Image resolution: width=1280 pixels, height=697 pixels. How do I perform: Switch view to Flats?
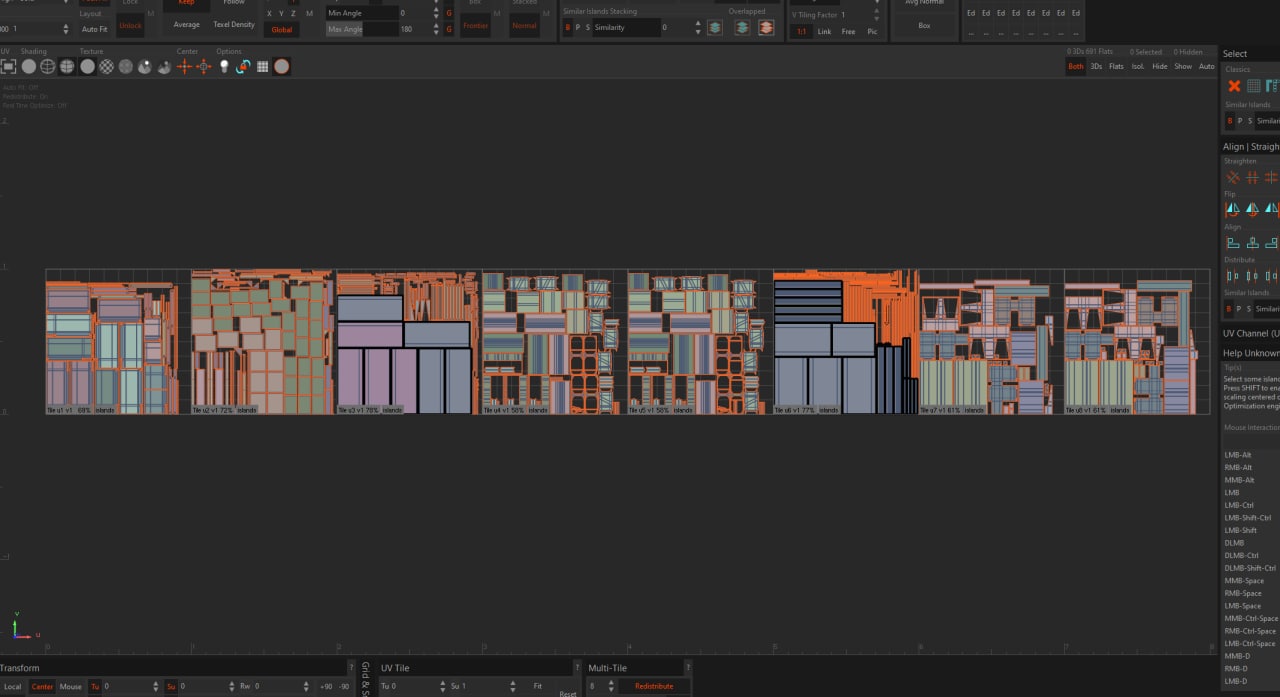1116,66
